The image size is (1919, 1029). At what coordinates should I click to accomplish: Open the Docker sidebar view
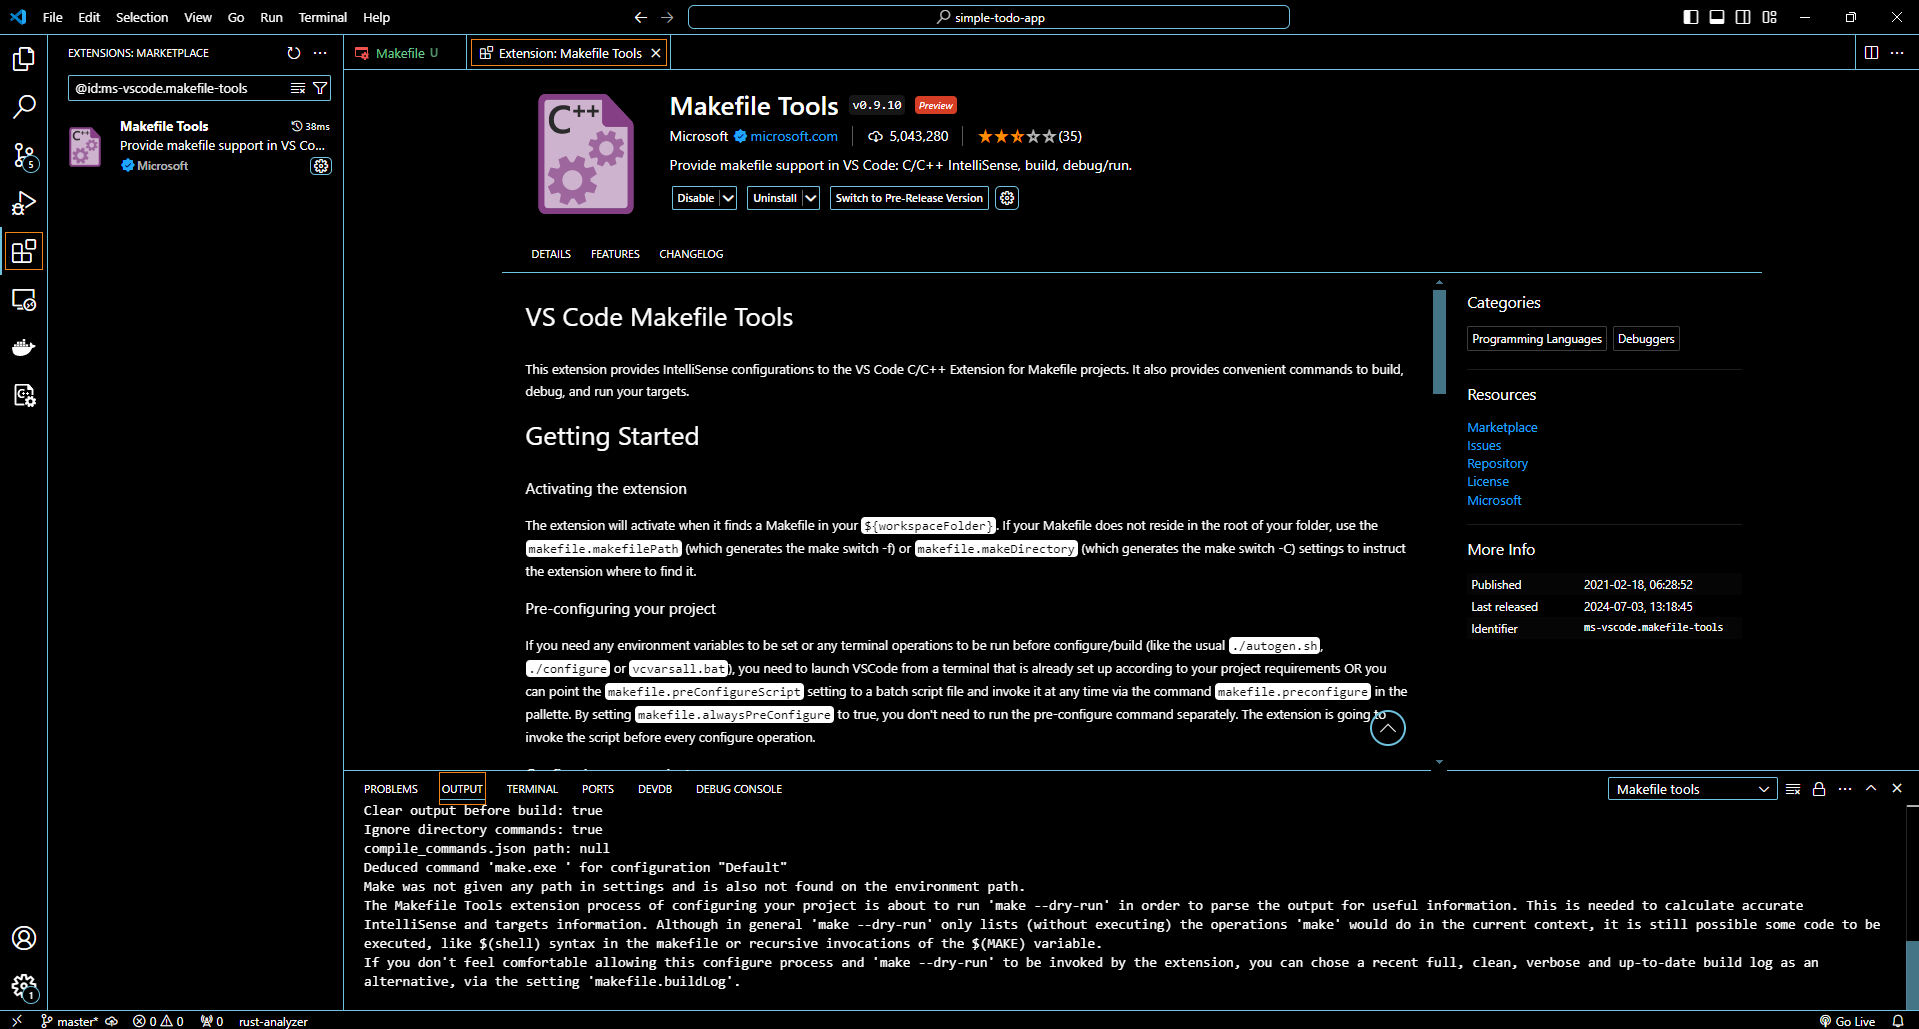tap(24, 347)
